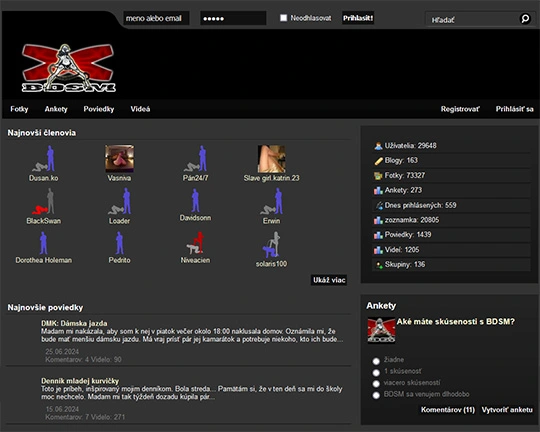This screenshot has height=432, width=540.
Task: Select BDSM sa venujem dlhodobo option
Action: (x=376, y=395)
